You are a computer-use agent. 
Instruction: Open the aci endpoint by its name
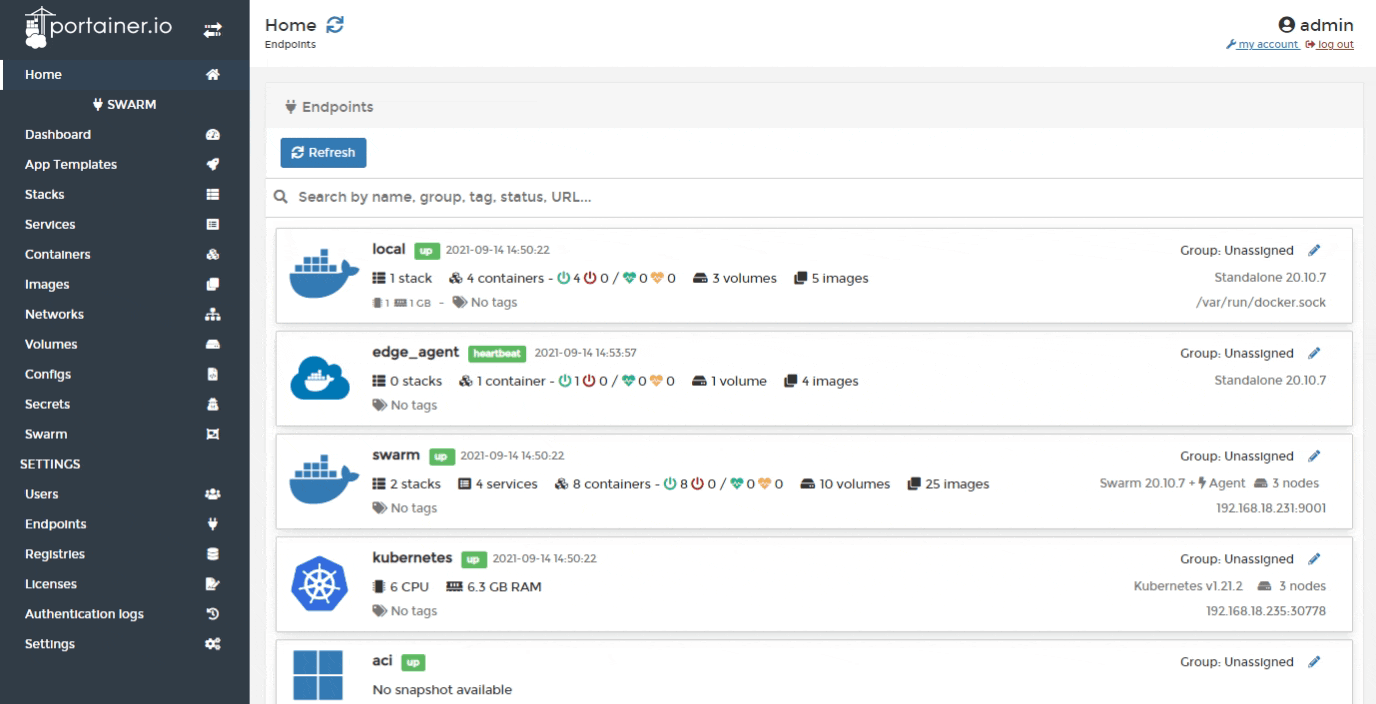pyautogui.click(x=382, y=660)
